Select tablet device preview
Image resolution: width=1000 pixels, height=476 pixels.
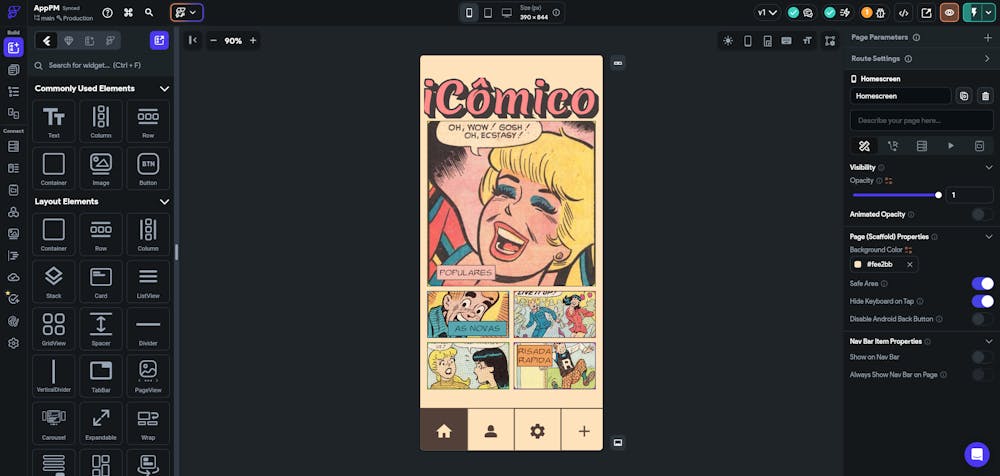488,13
